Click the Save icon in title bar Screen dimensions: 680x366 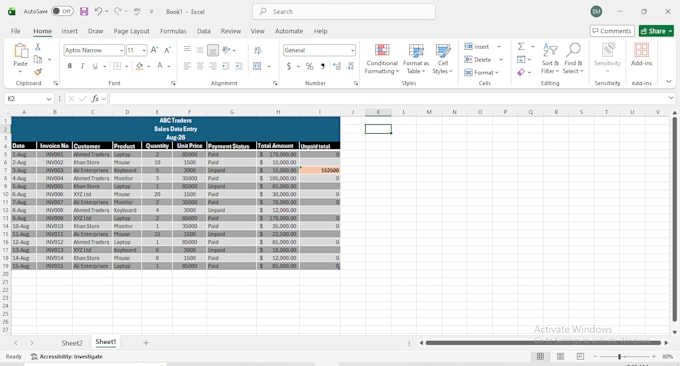click(84, 12)
